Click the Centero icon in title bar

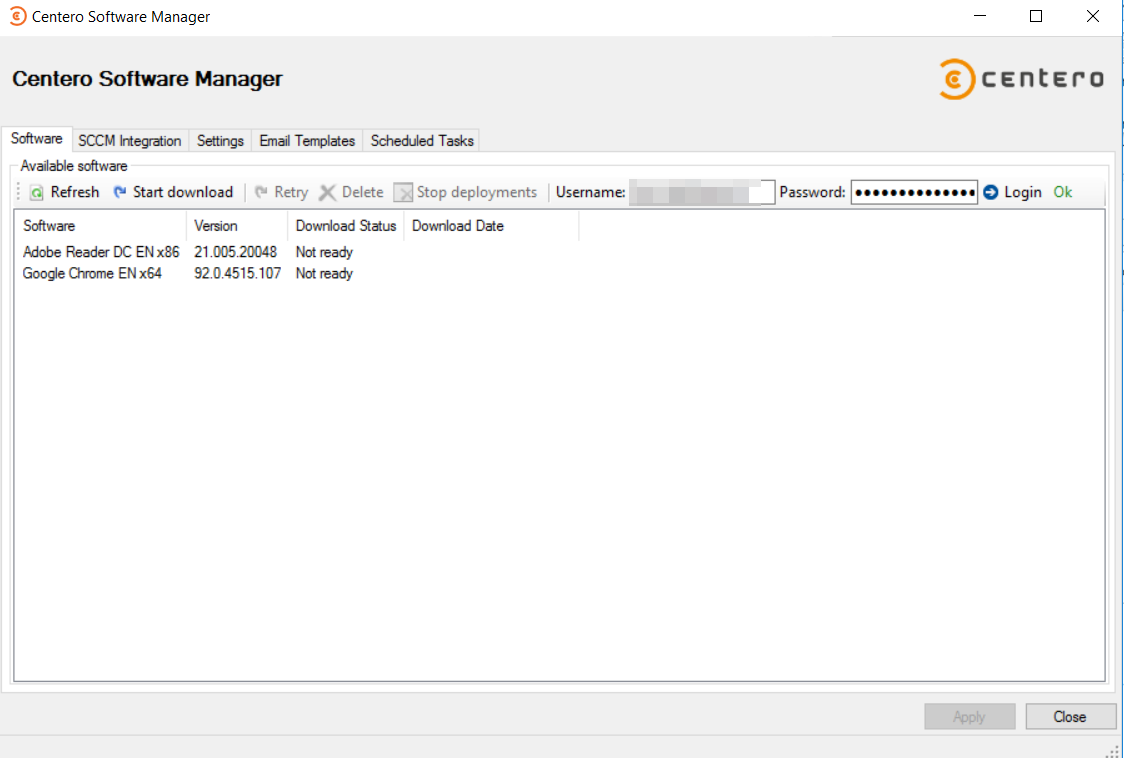pos(18,16)
